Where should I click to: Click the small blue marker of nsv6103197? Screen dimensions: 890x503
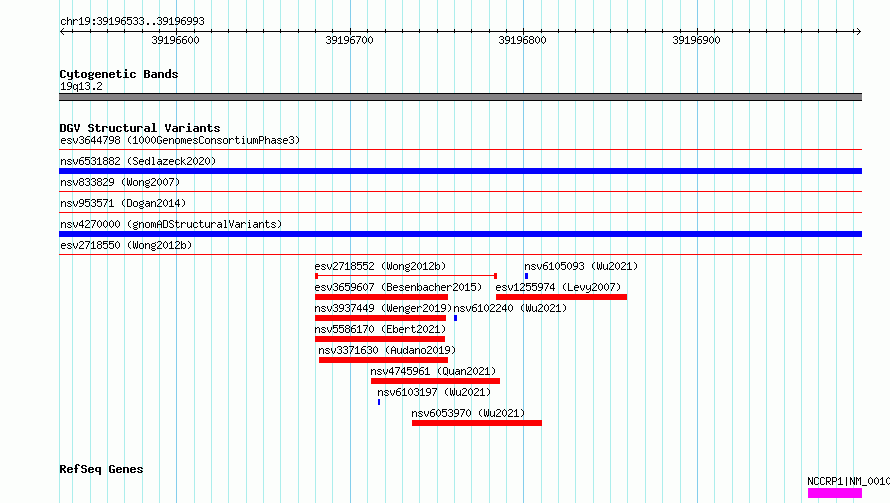[x=379, y=402]
